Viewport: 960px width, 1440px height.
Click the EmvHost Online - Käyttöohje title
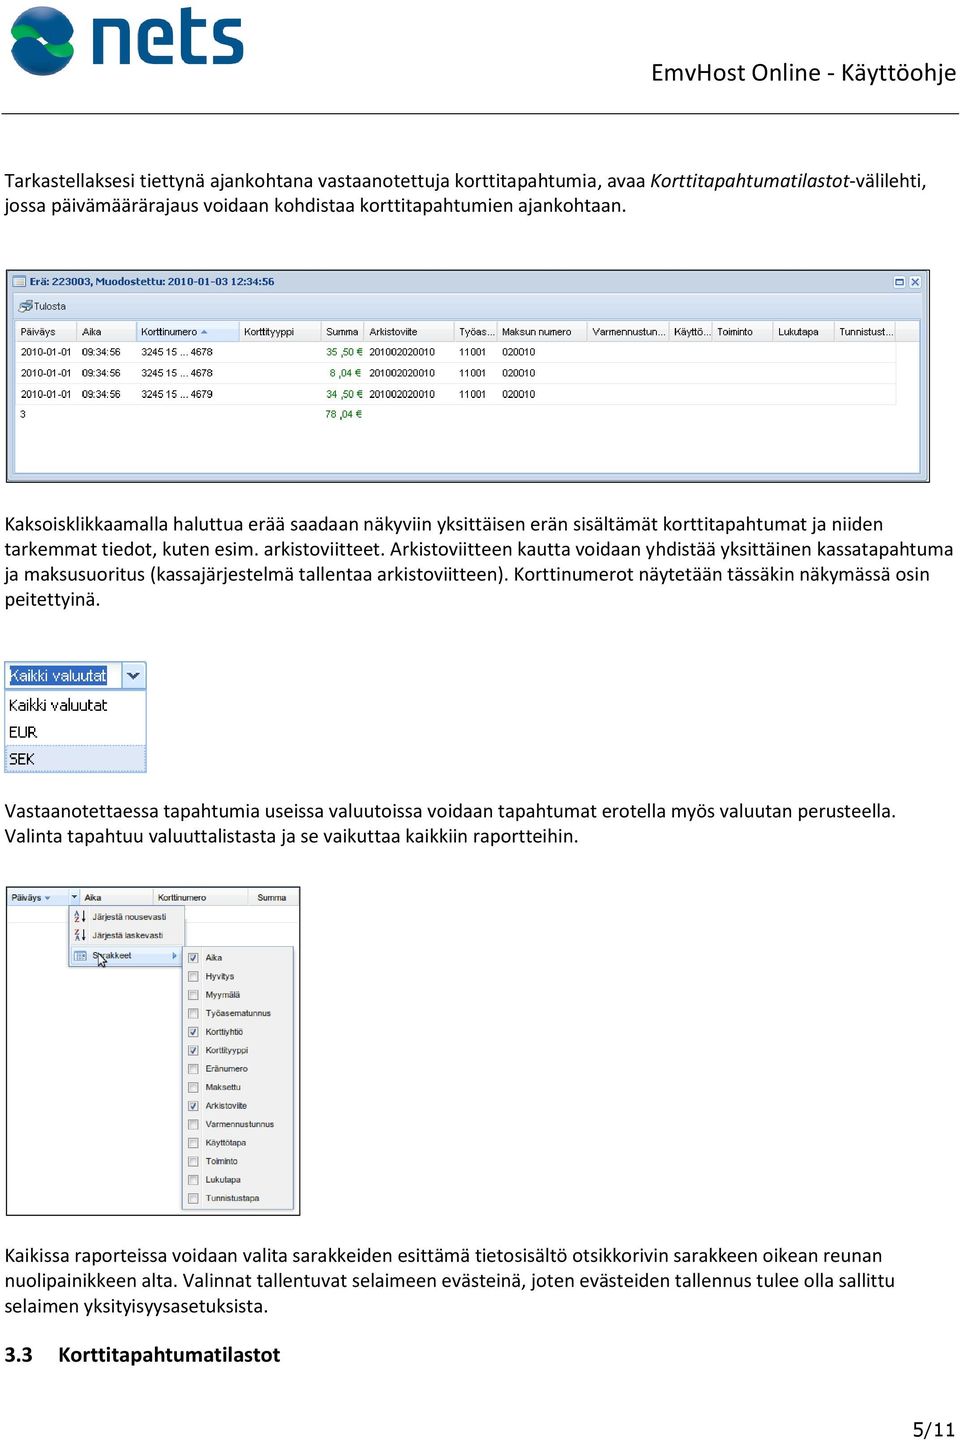pos(803,73)
